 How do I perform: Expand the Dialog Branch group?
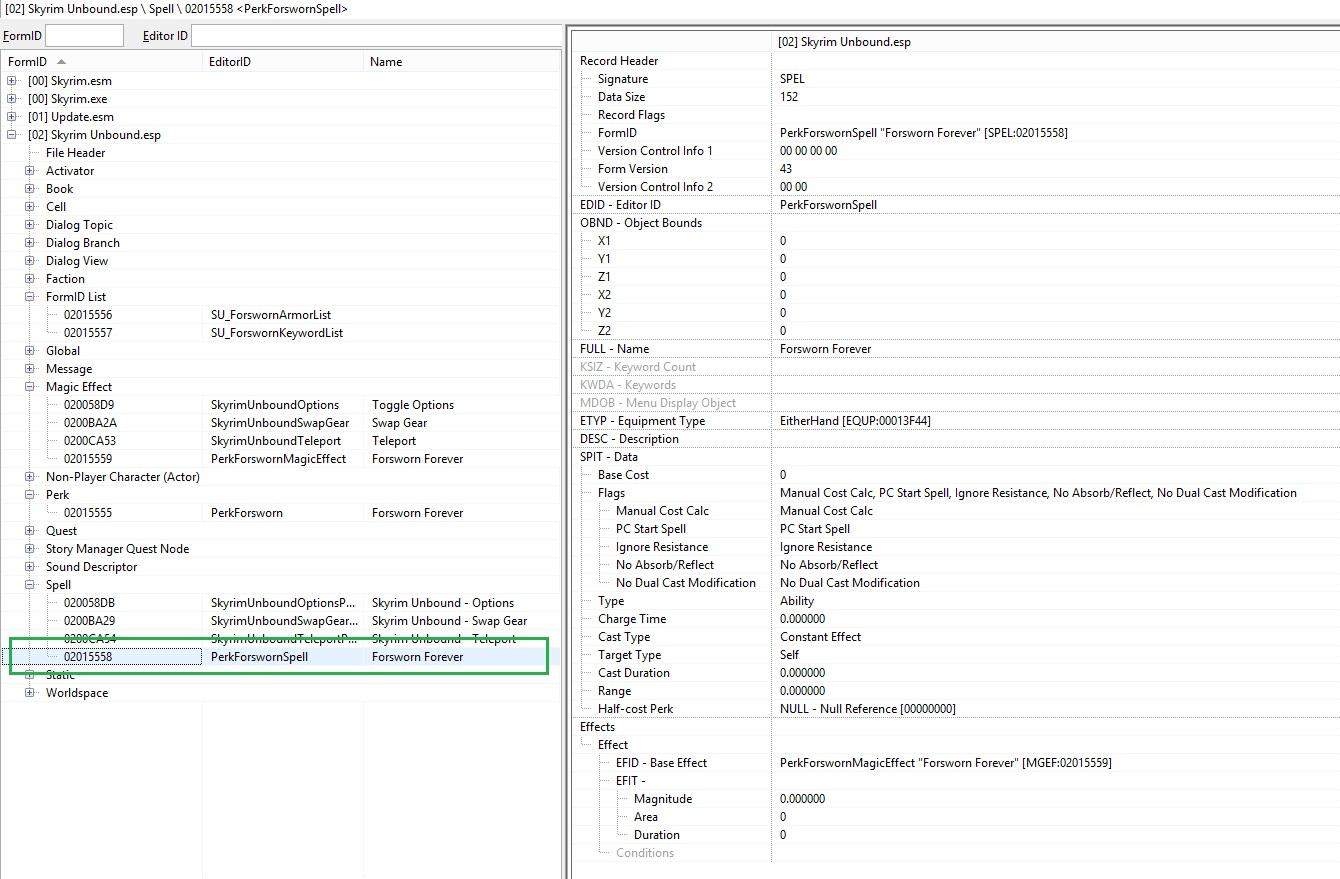tap(30, 243)
